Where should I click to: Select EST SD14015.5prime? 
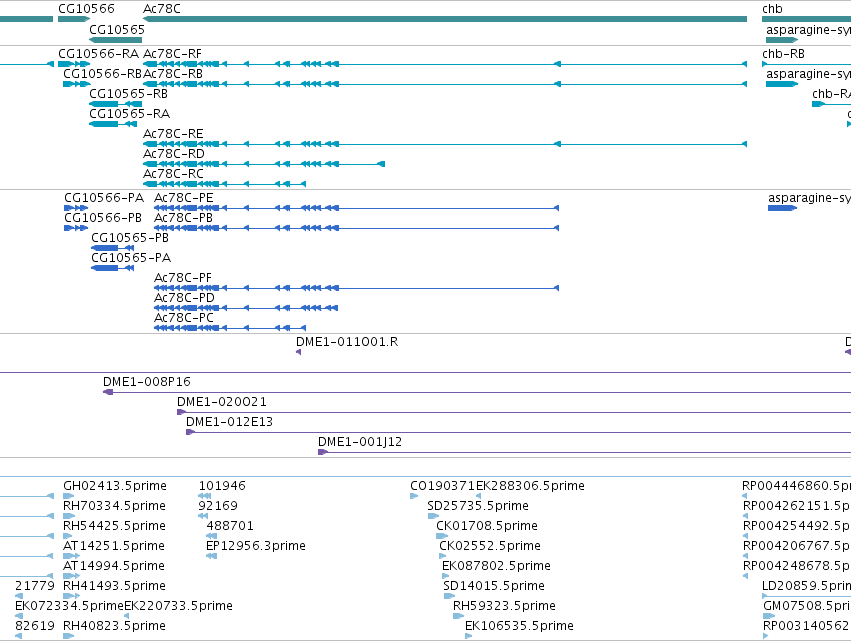click(449, 596)
